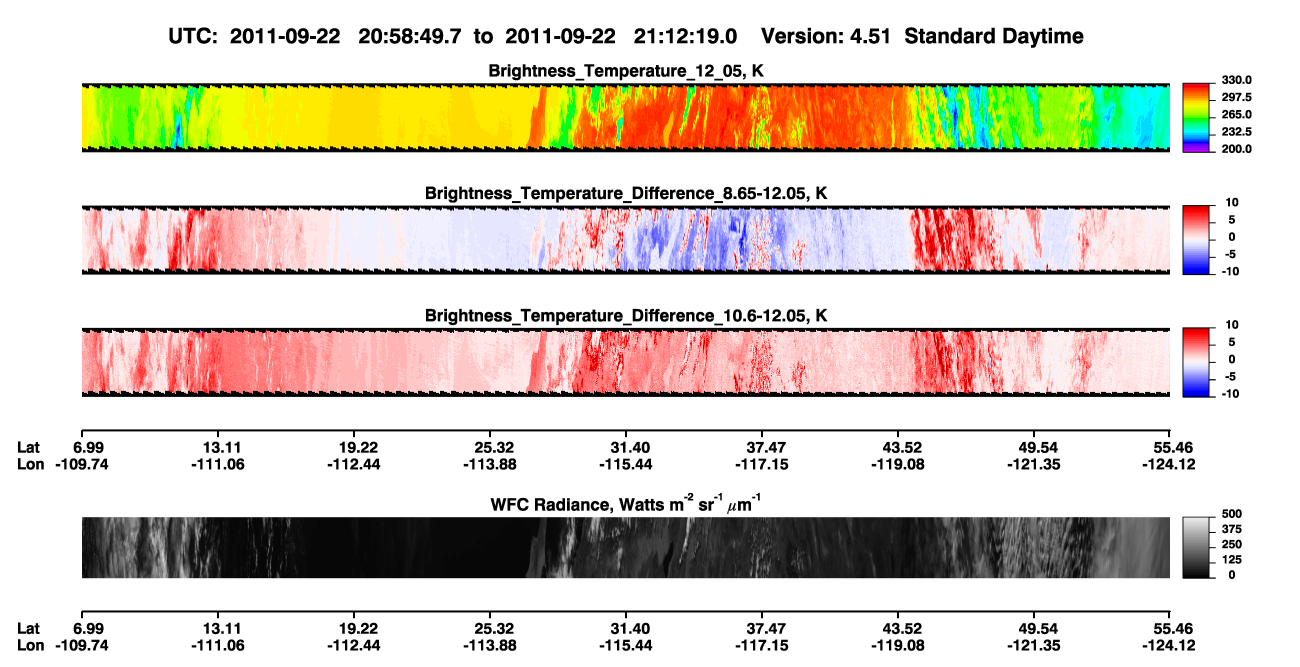Click upper axis latitude value 31.40
Viewport: 1300px width, 667px height.
[631, 446]
